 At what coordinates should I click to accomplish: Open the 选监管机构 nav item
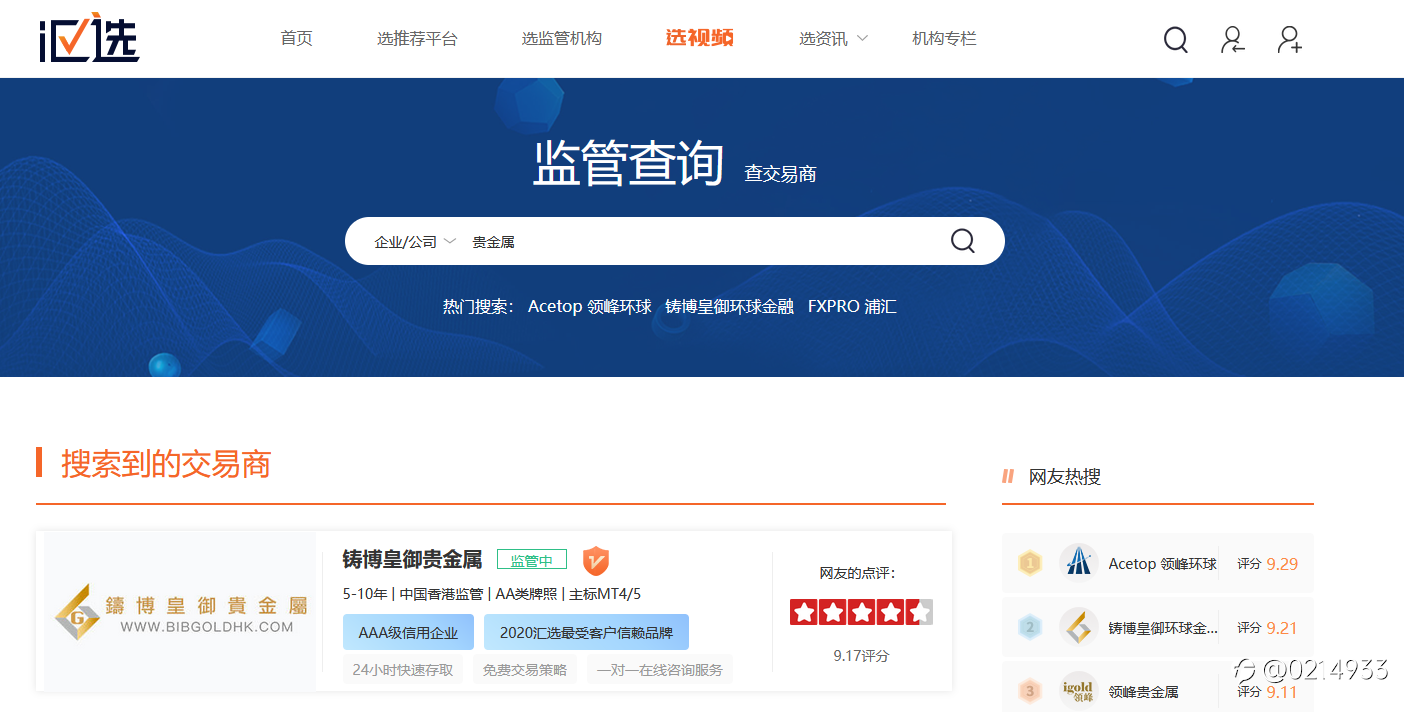click(x=561, y=38)
